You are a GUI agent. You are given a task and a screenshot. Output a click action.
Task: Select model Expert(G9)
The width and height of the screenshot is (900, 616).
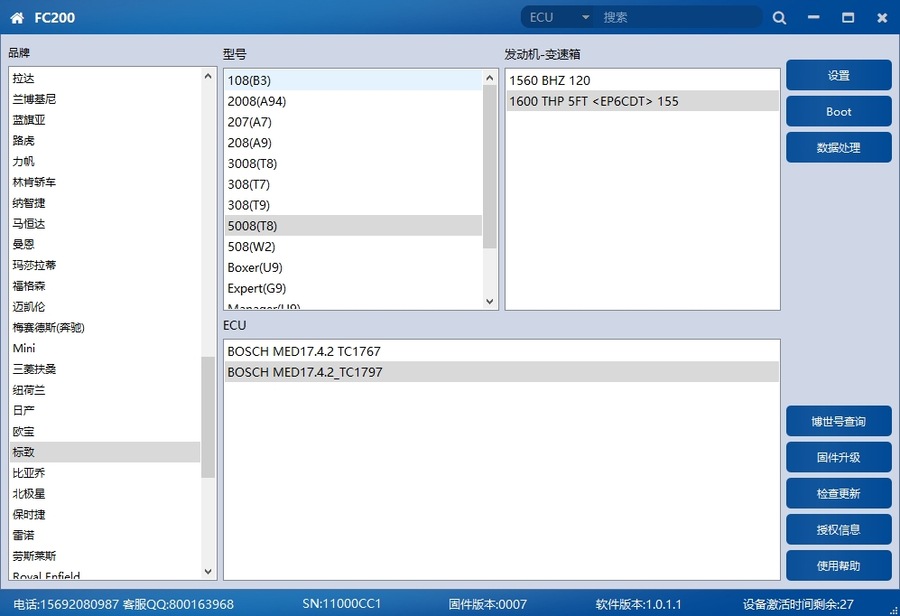354,288
